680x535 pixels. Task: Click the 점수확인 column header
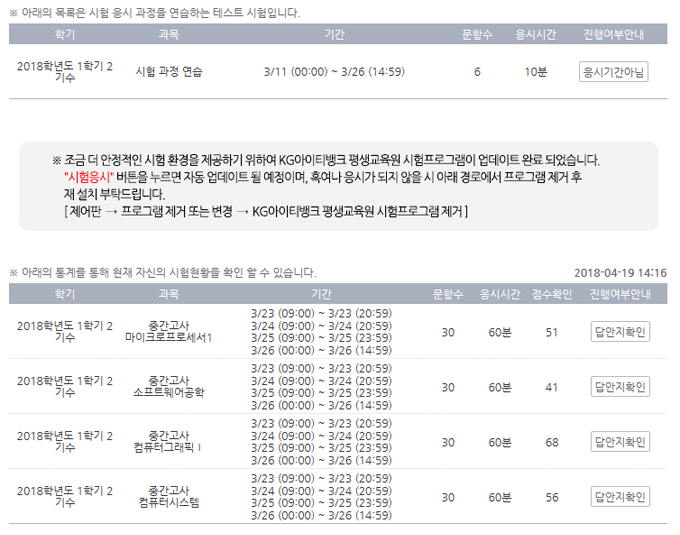tap(551, 294)
